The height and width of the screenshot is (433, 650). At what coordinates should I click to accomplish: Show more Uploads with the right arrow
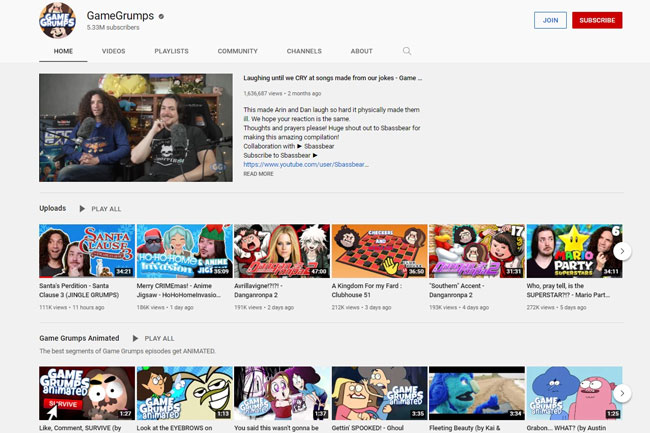[622, 251]
